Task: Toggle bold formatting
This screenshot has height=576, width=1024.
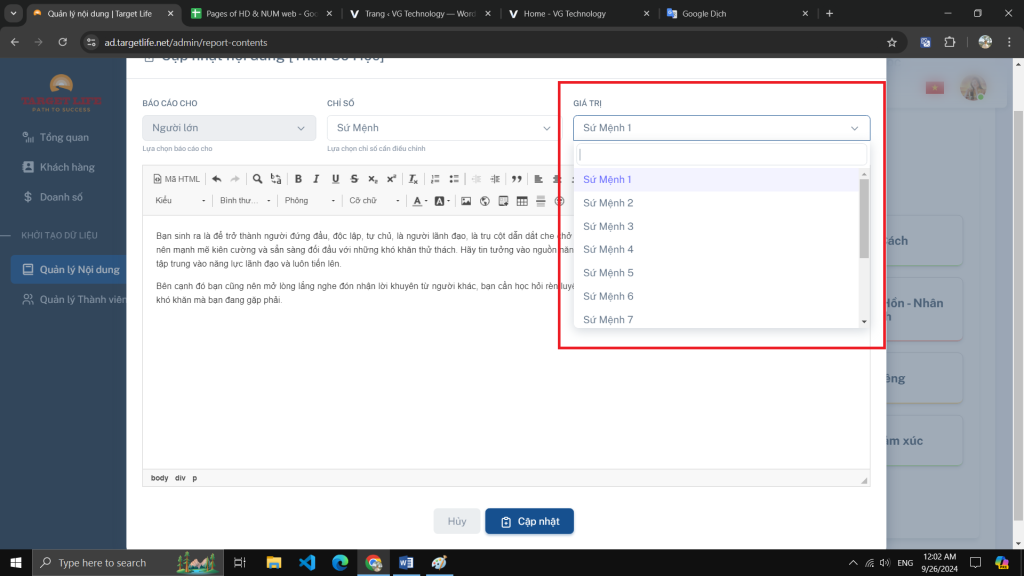Action: tap(298, 179)
